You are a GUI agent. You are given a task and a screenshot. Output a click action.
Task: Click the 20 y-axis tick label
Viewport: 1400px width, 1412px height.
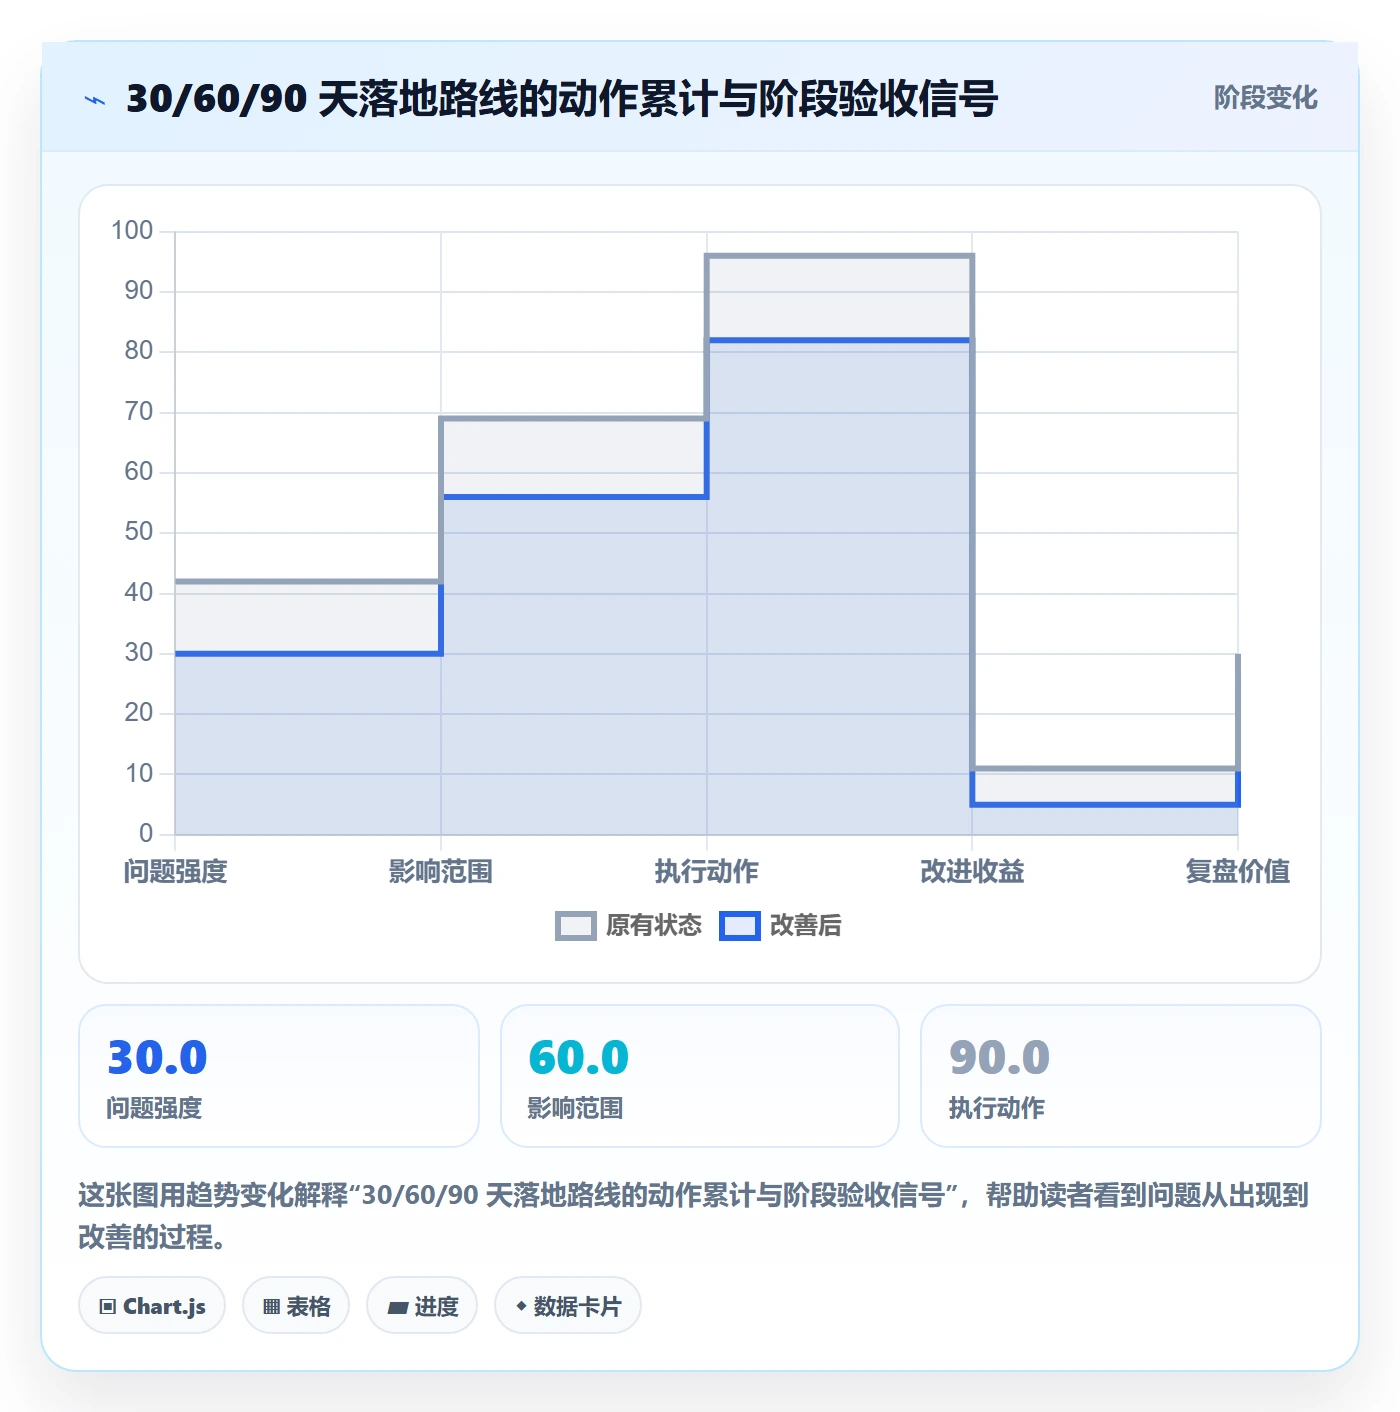coord(139,713)
